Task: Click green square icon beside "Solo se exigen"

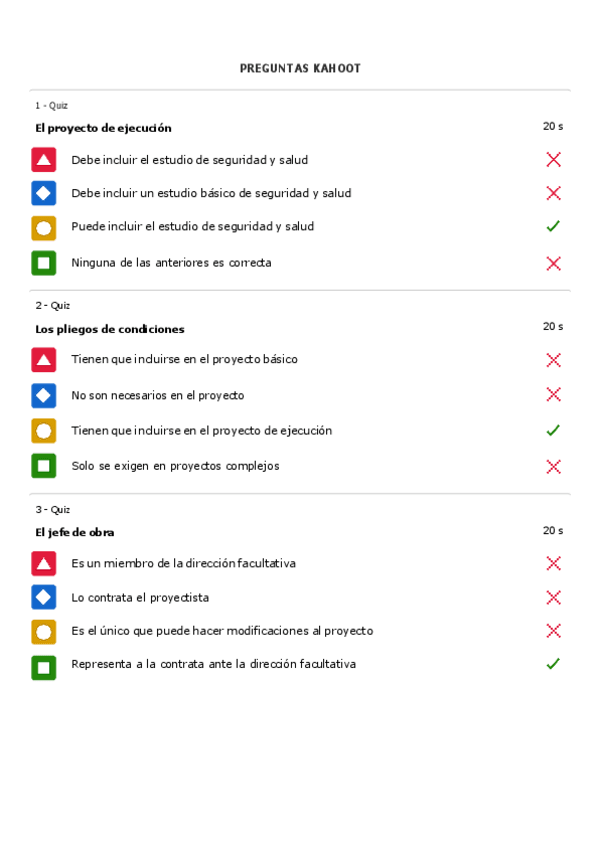Action: [43, 466]
